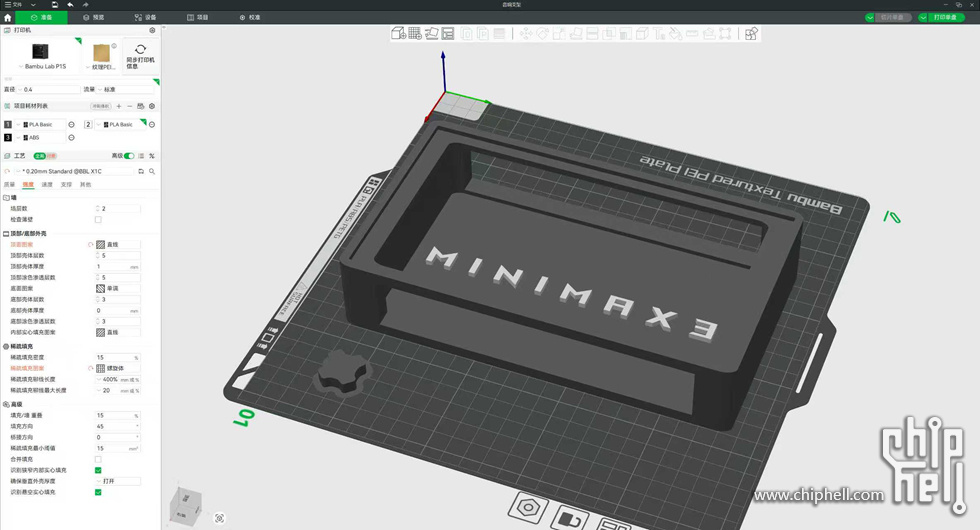Click the save project icon in the title bar
The image size is (980, 530).
[55, 4]
